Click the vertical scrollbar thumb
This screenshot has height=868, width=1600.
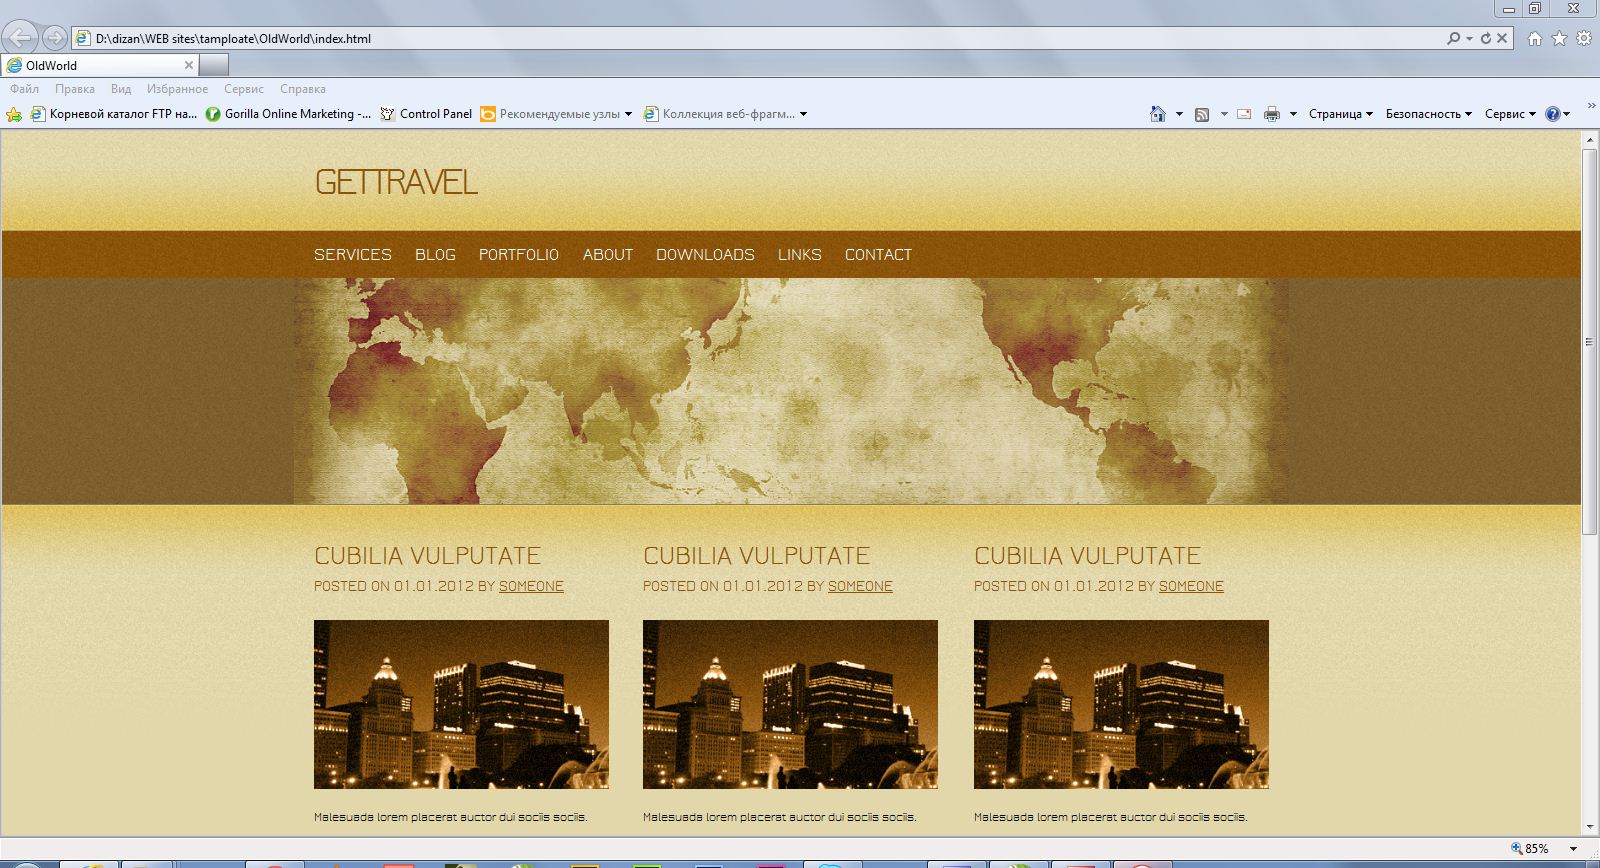1590,342
